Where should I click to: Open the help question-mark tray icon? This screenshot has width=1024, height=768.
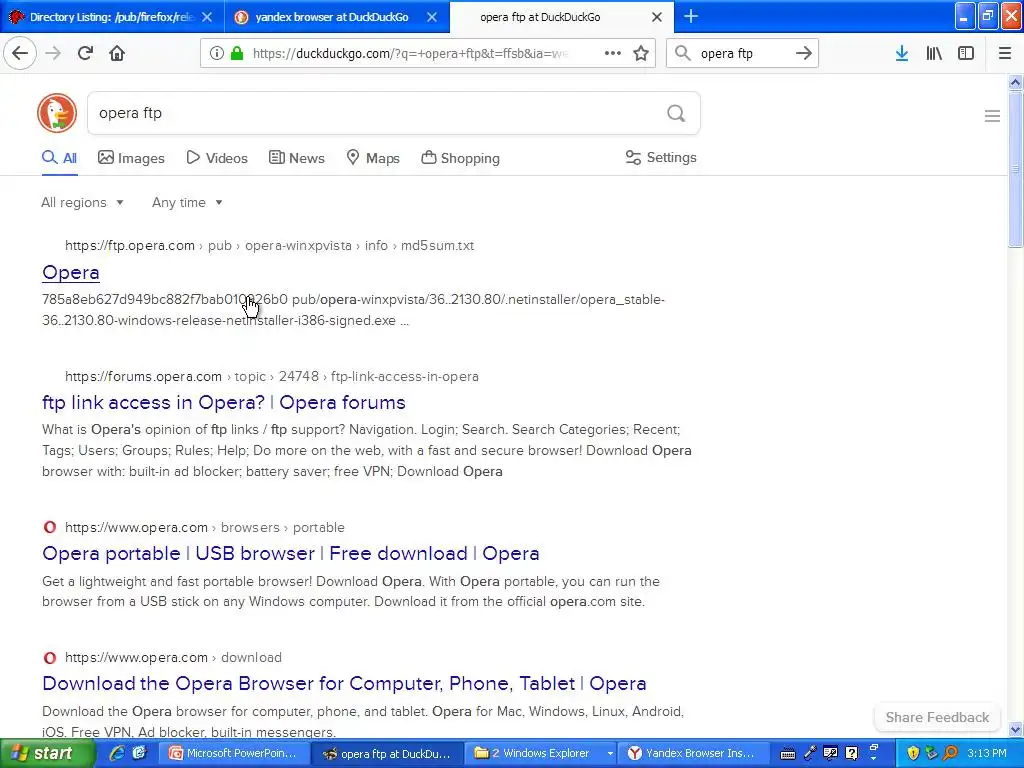pos(852,753)
